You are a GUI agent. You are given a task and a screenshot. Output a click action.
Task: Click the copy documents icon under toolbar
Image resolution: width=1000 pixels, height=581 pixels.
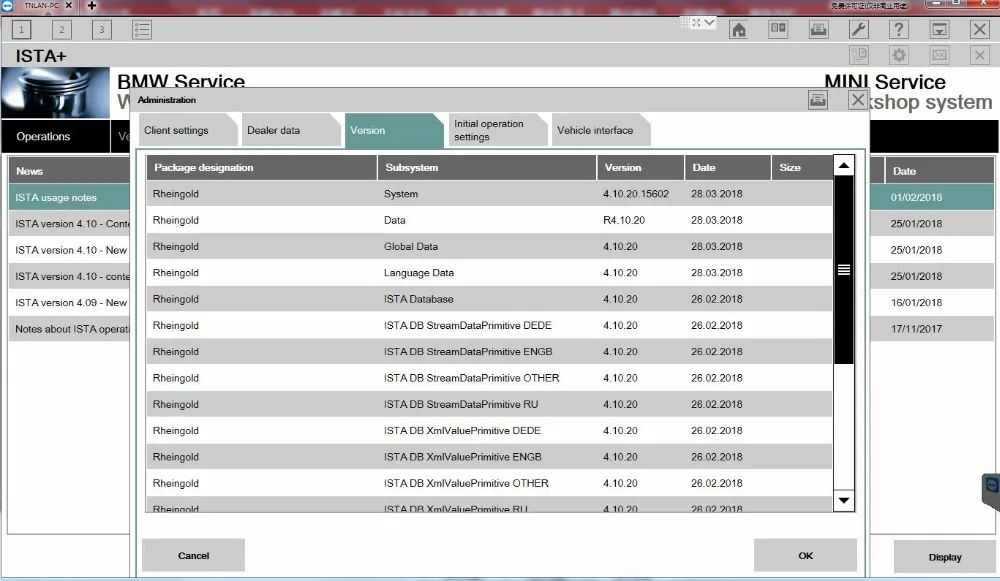pos(859,55)
